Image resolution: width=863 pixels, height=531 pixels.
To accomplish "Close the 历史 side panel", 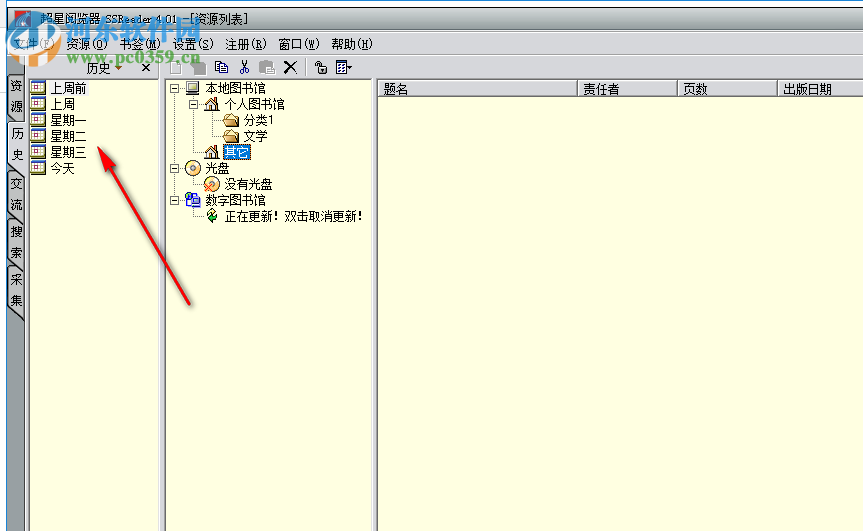I will 146,68.
